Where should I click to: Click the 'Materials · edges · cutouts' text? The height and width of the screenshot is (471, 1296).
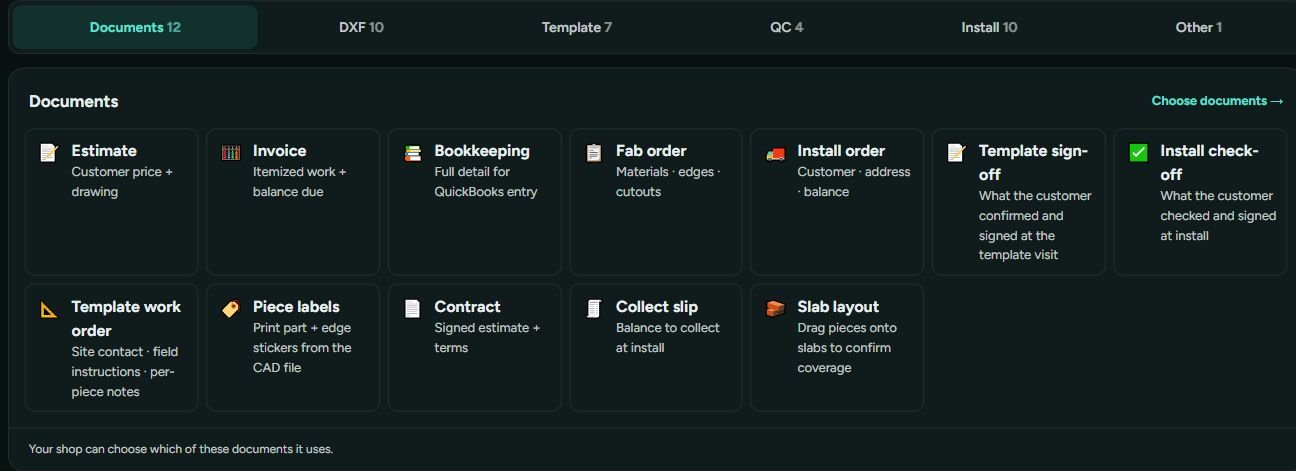pyautogui.click(x=668, y=182)
